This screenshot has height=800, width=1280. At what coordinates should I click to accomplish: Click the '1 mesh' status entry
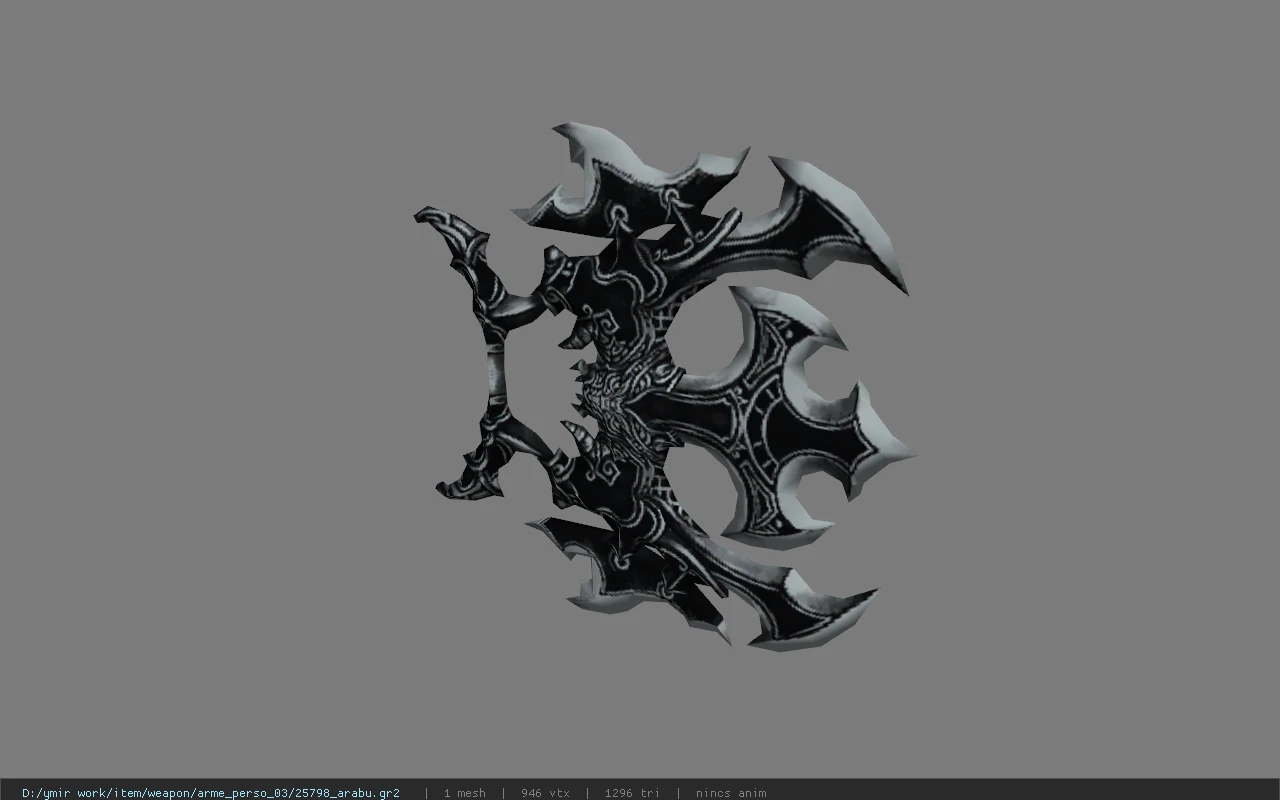pos(465,793)
